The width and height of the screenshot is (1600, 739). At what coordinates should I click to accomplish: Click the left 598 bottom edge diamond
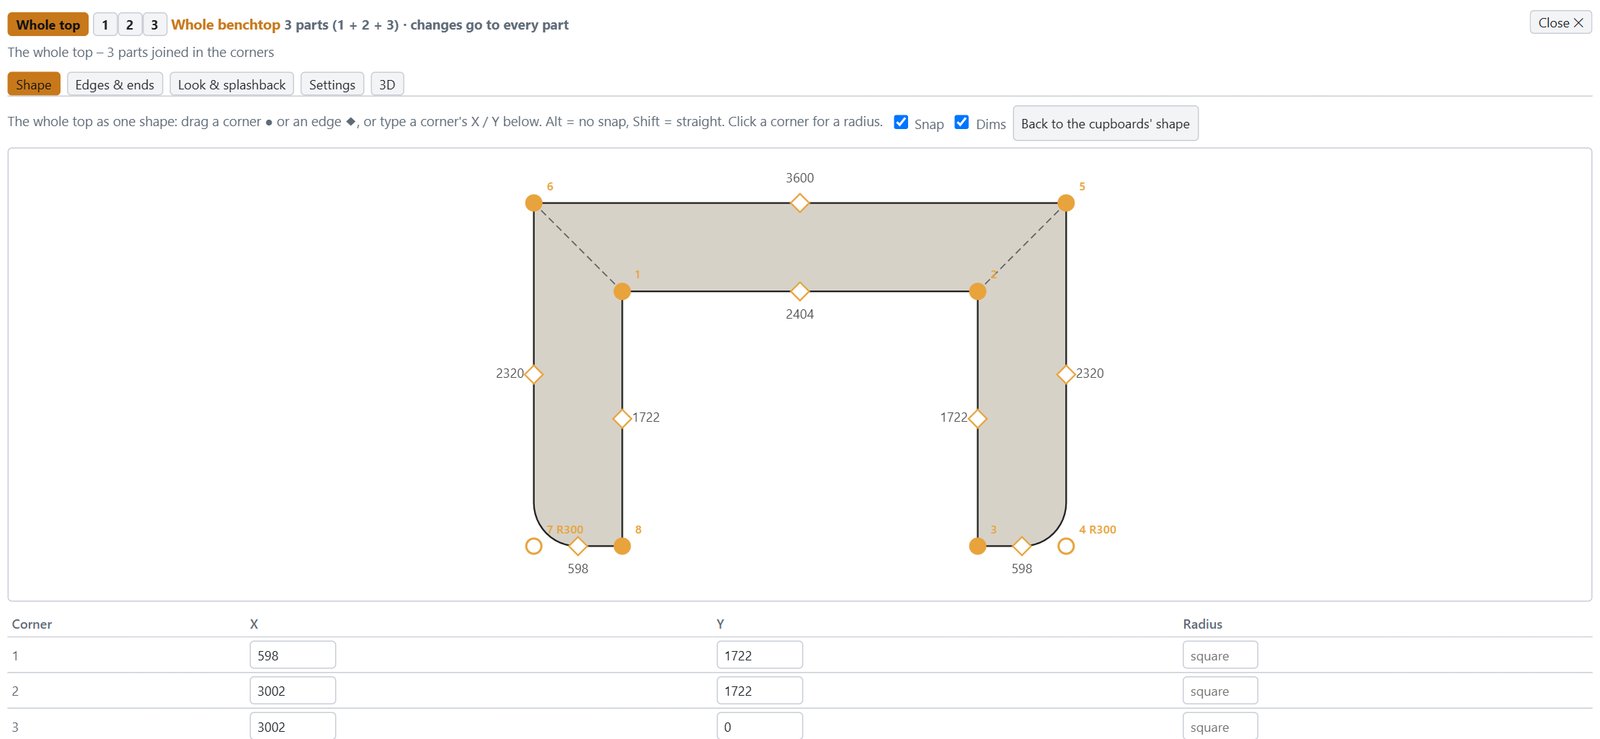click(x=578, y=546)
